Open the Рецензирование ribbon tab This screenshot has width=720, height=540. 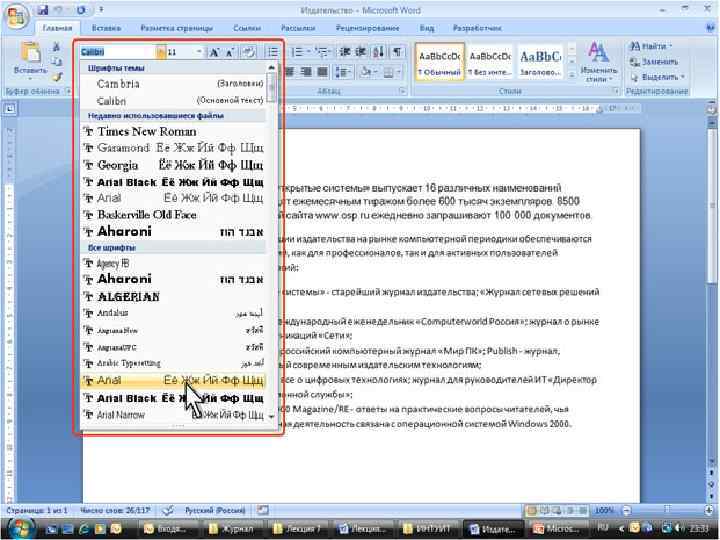point(367,28)
